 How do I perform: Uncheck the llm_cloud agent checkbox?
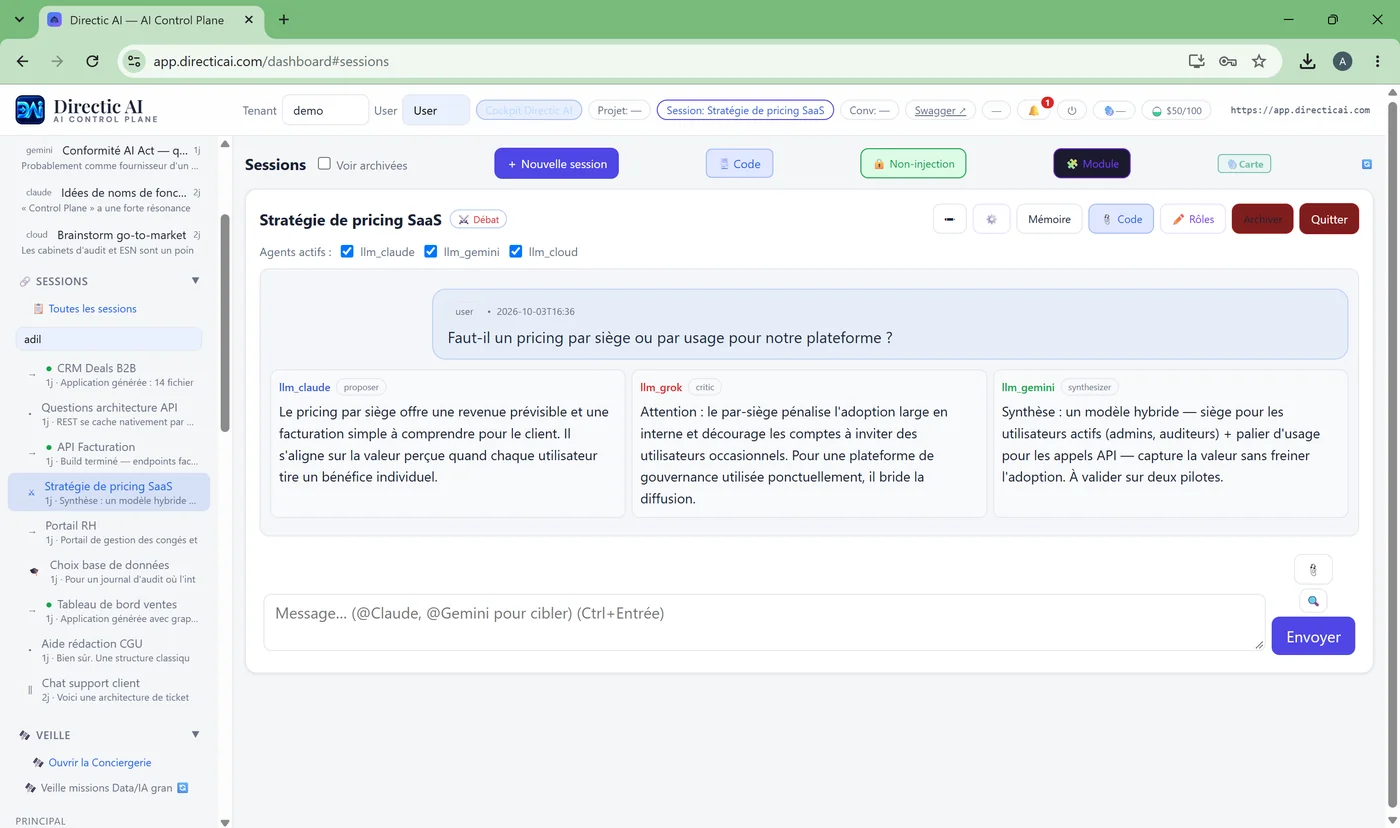(516, 251)
